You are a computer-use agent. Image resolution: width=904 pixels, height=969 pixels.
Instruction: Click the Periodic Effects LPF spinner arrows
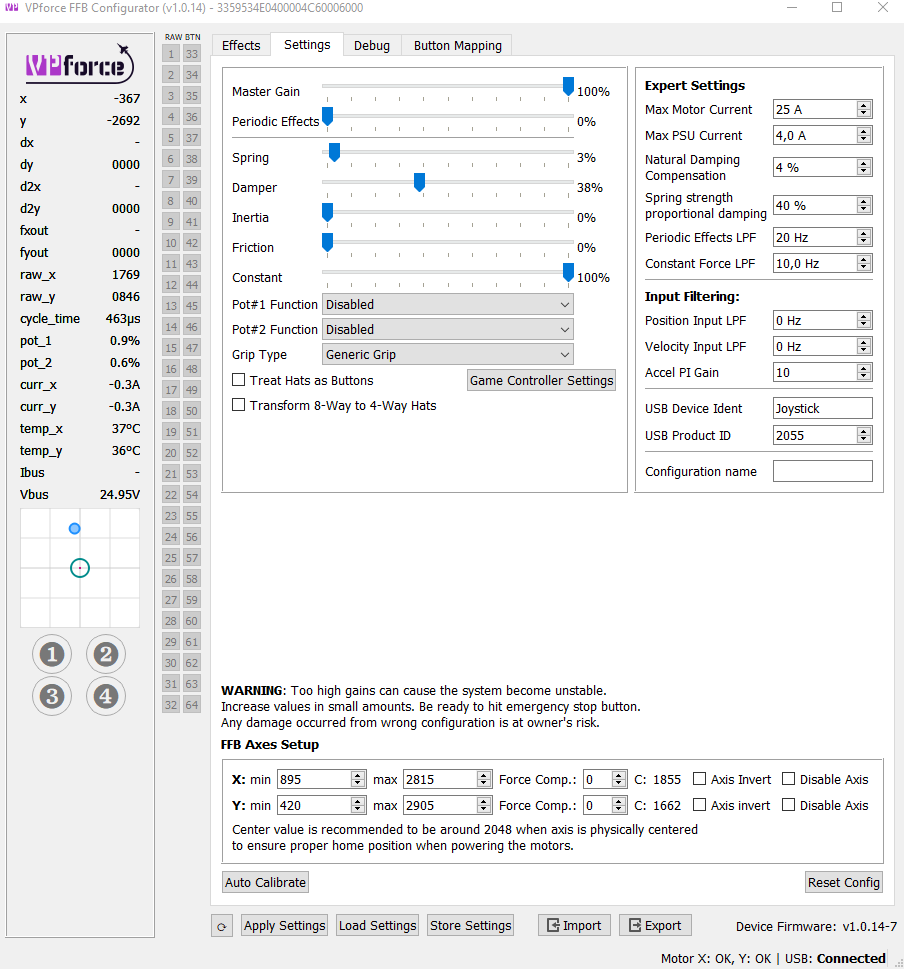pos(864,237)
